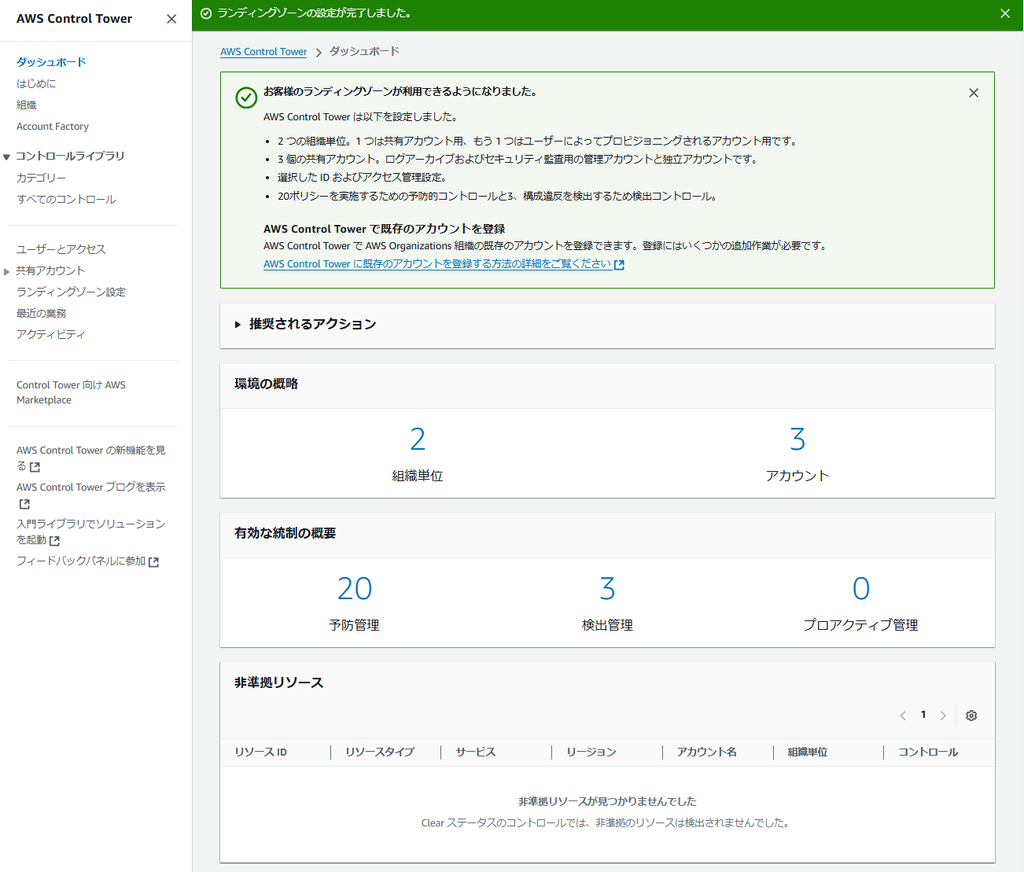Open ランディングゾーン設定 in the sidebar
Image resolution: width=1024 pixels, height=872 pixels.
point(71,292)
